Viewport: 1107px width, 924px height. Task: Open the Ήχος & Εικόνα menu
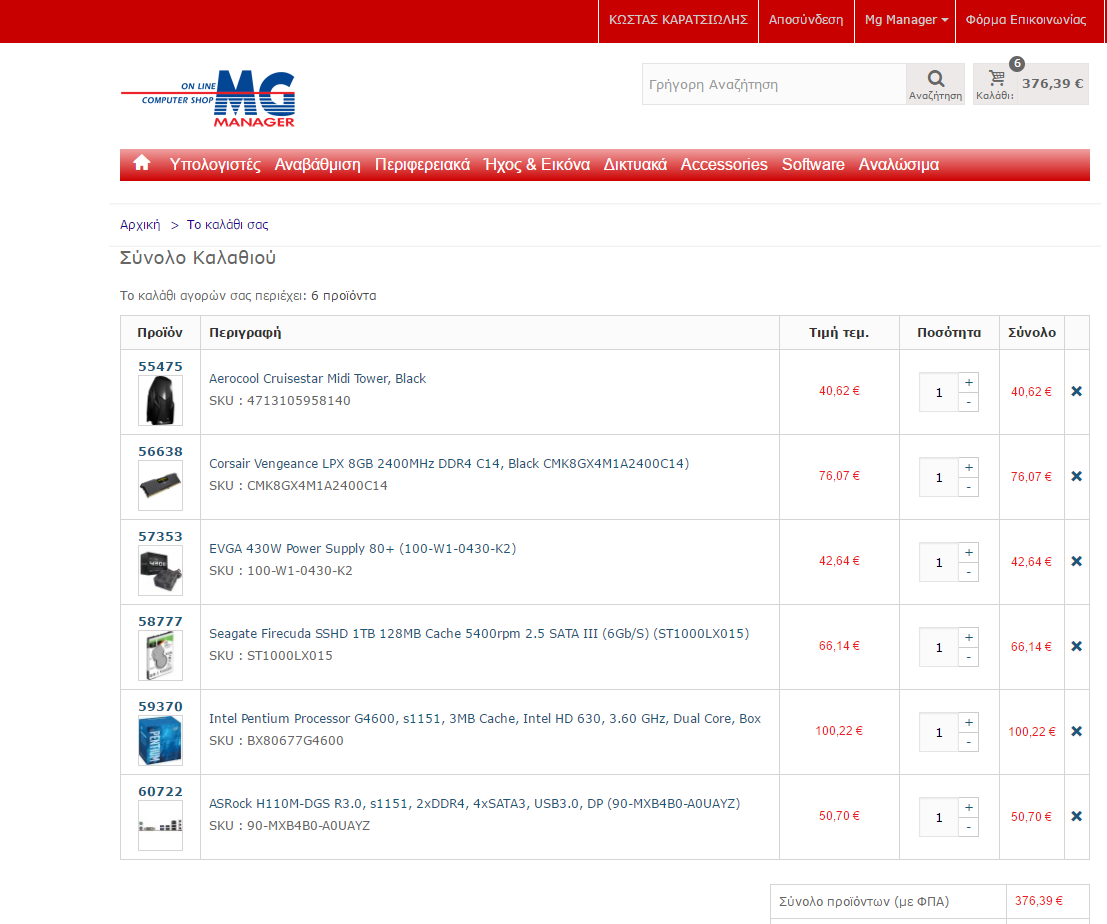pos(537,164)
